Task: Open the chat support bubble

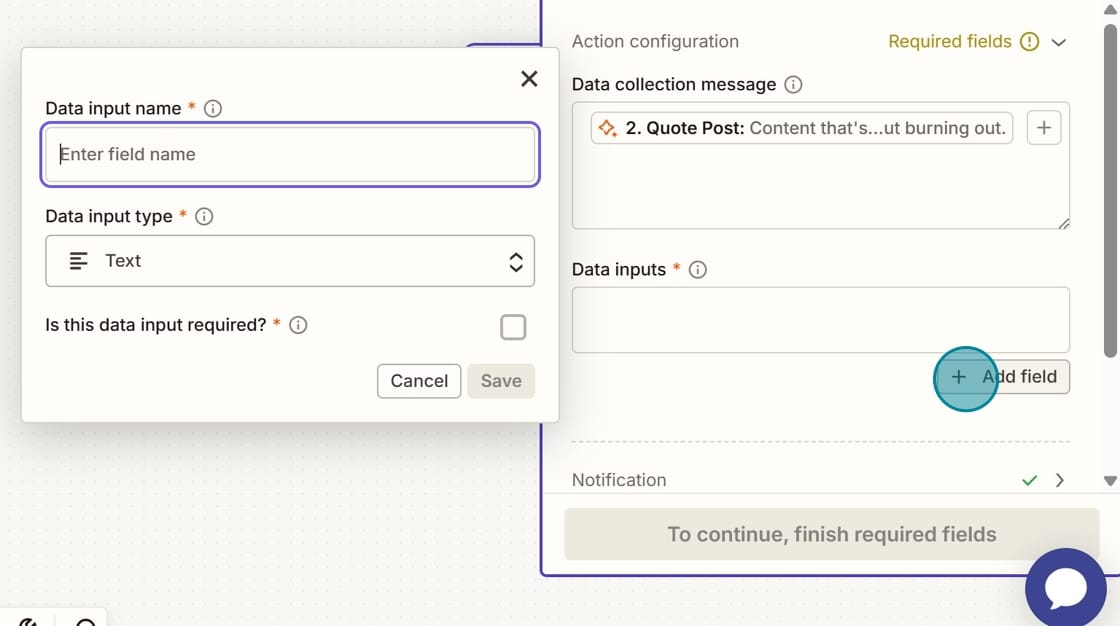Action: 1066,588
